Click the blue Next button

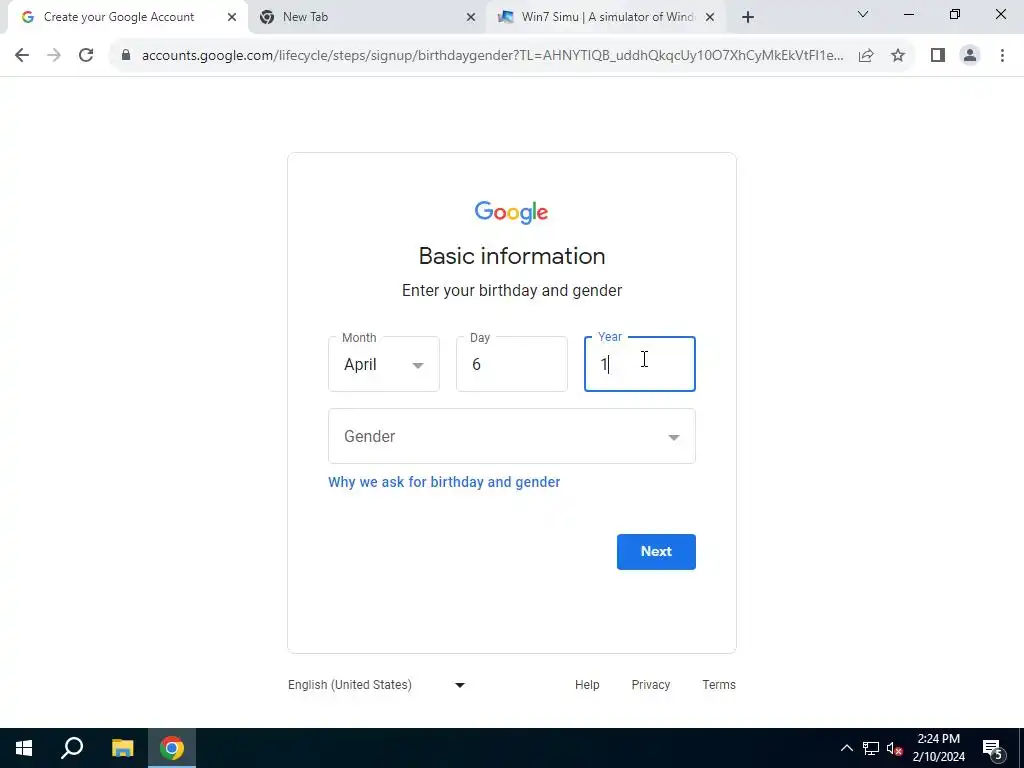[x=656, y=552]
